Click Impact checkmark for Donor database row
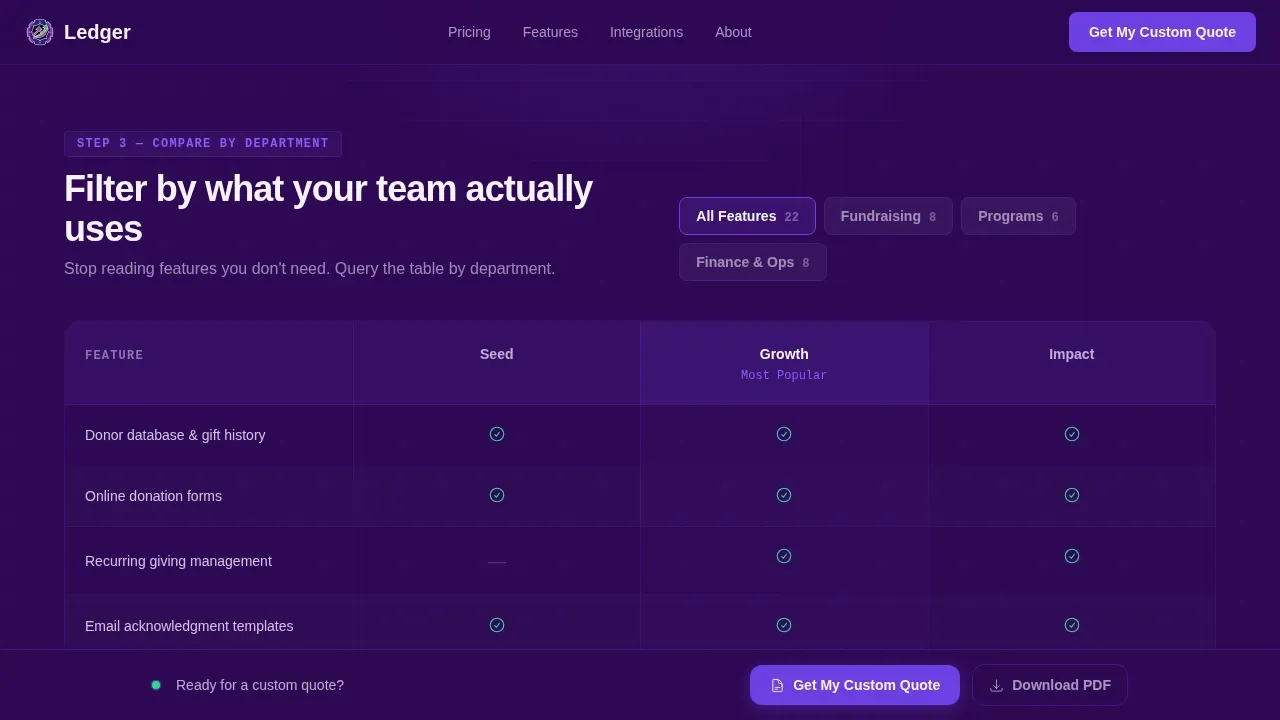The height and width of the screenshot is (720, 1280). (x=1072, y=434)
